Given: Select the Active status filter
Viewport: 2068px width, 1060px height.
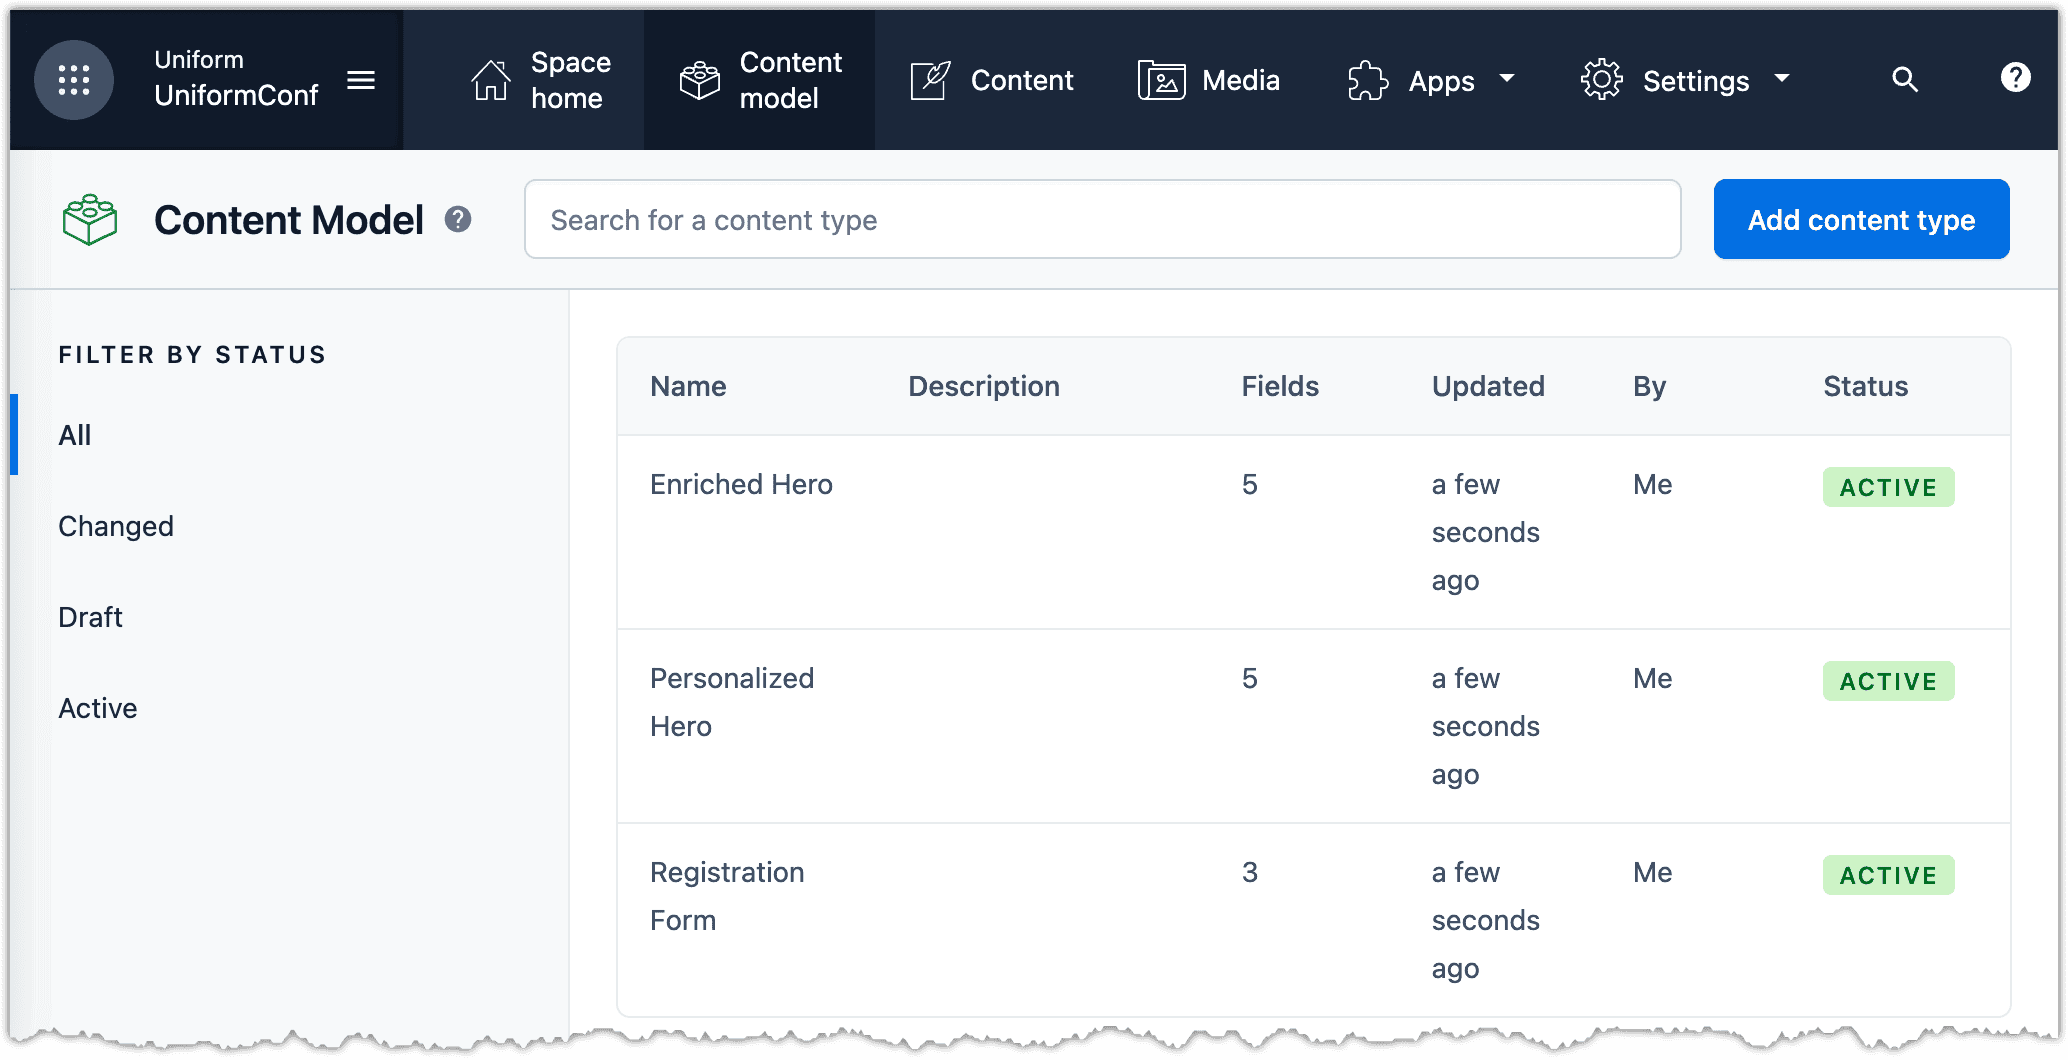Looking at the screenshot, I should (97, 708).
